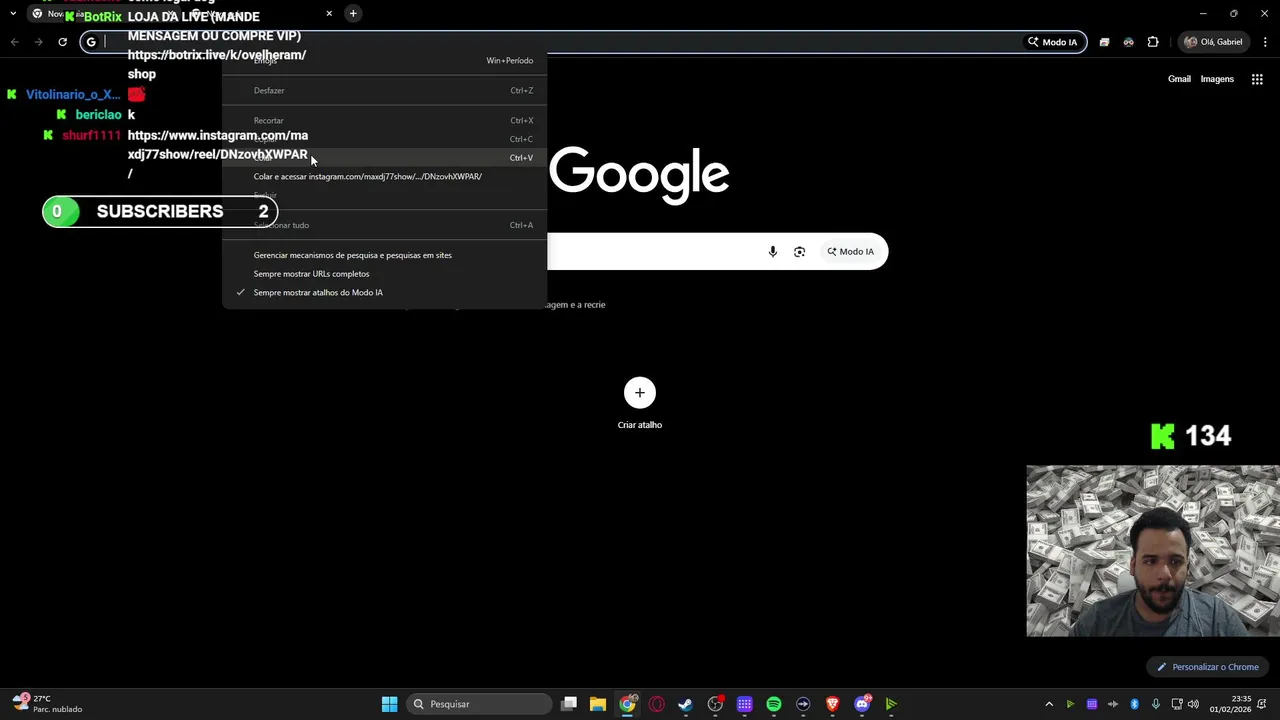Viewport: 1280px width, 720px height.
Task: Open Spotify from the taskbar
Action: click(x=774, y=704)
